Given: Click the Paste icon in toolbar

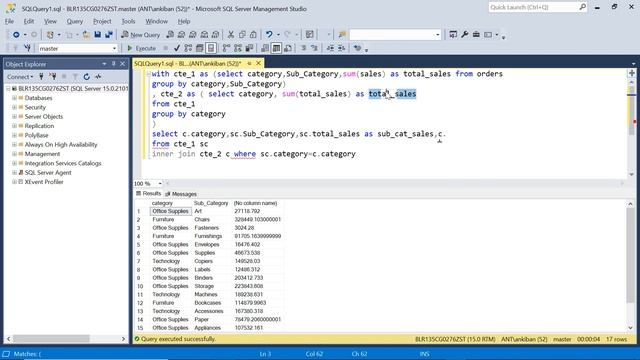Looking at the screenshot, I should [253, 35].
